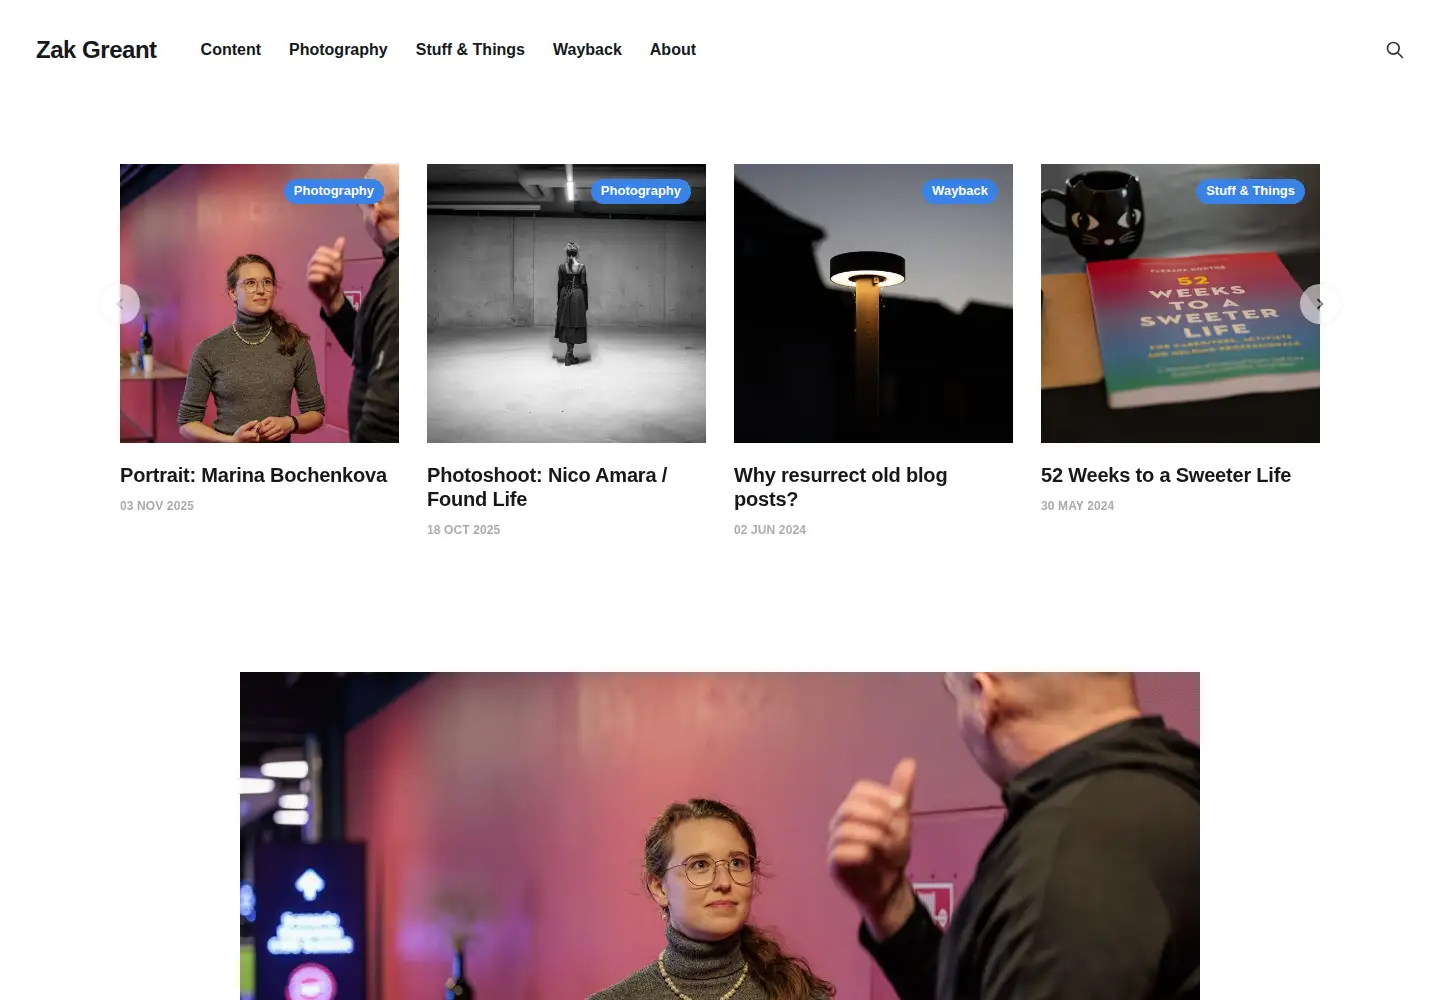Image resolution: width=1440 pixels, height=1000 pixels.
Task: Click the 18 OCT 2025 date
Action: tap(463, 530)
